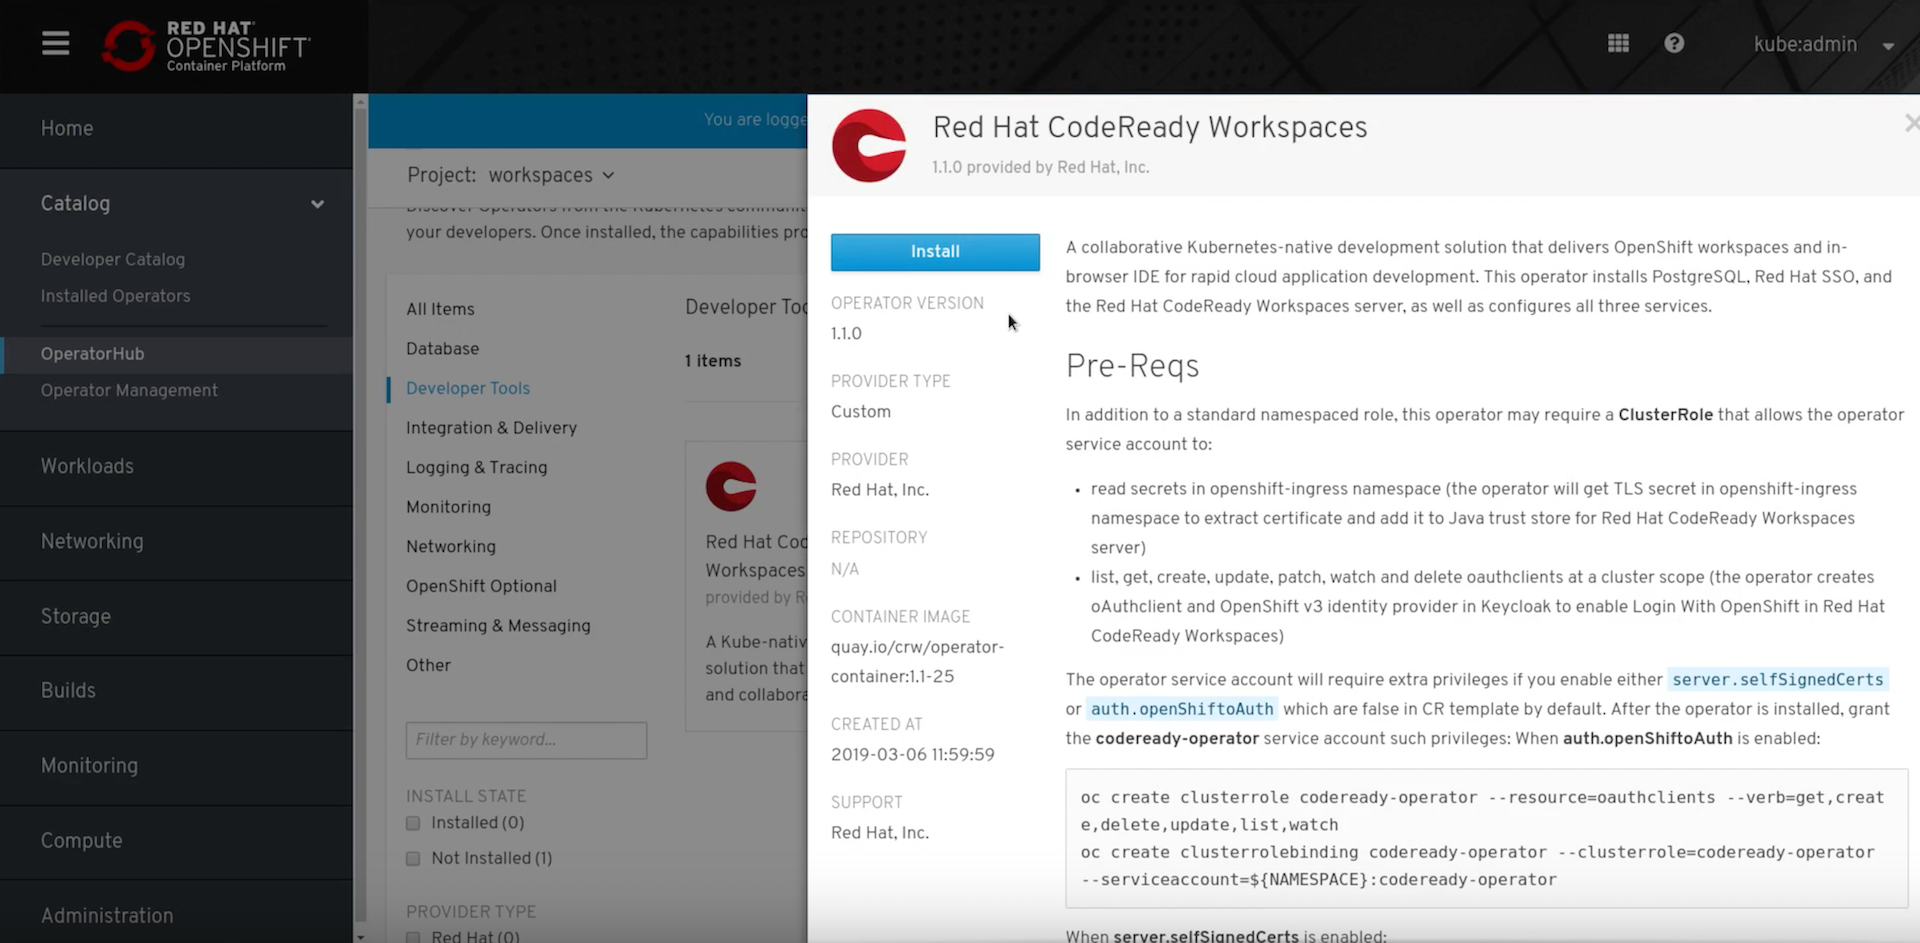Click the Repository N/A value
Image resolution: width=1920 pixels, height=943 pixels.
tap(845, 569)
